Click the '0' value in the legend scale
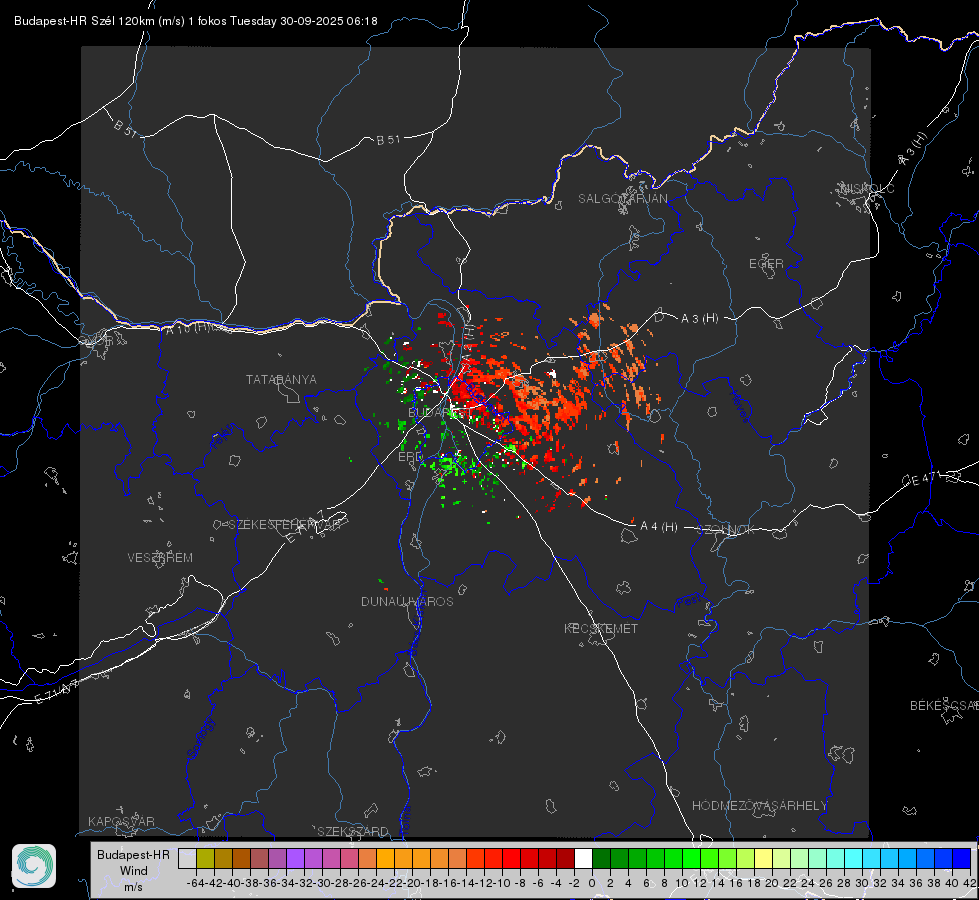 click(592, 883)
